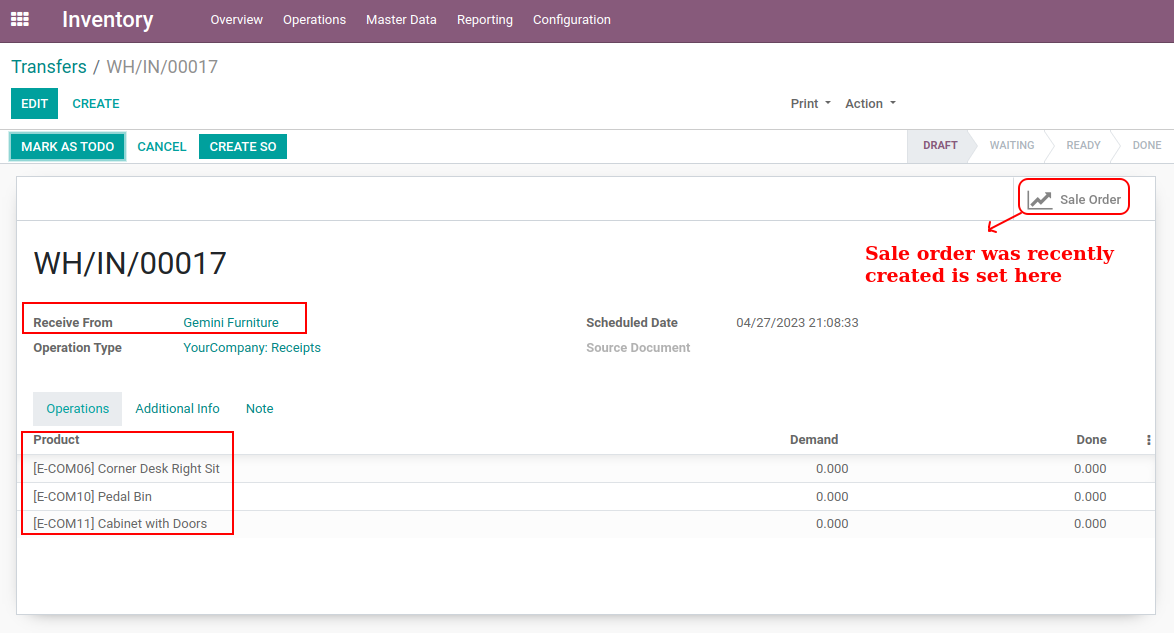Go to Inventory Overview
Viewport: 1174px width, 633px height.
click(236, 20)
